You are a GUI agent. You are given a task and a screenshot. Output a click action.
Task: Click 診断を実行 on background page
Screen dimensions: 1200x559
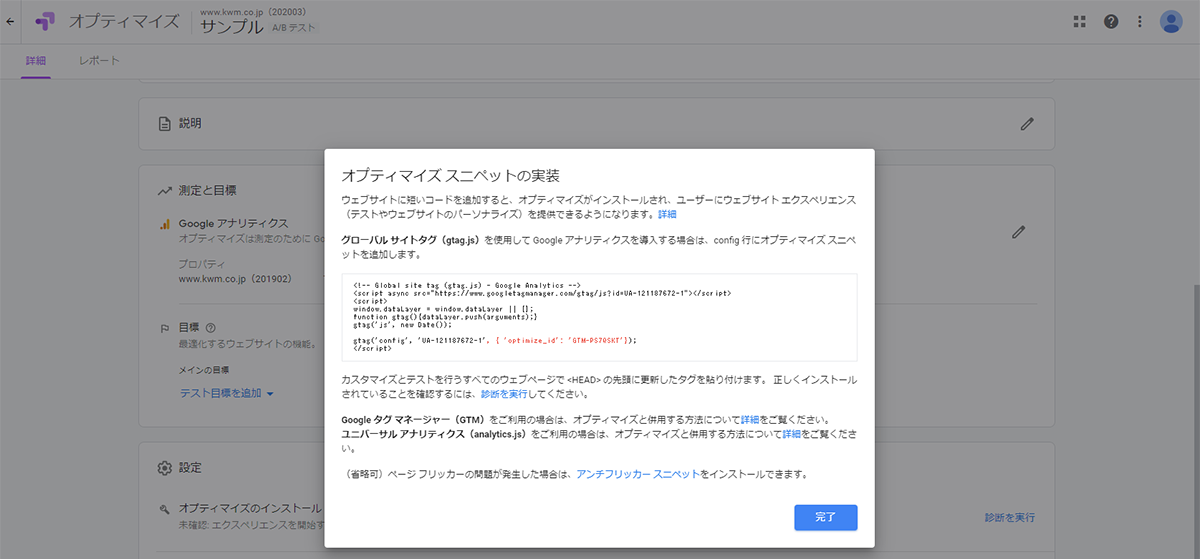(1009, 518)
